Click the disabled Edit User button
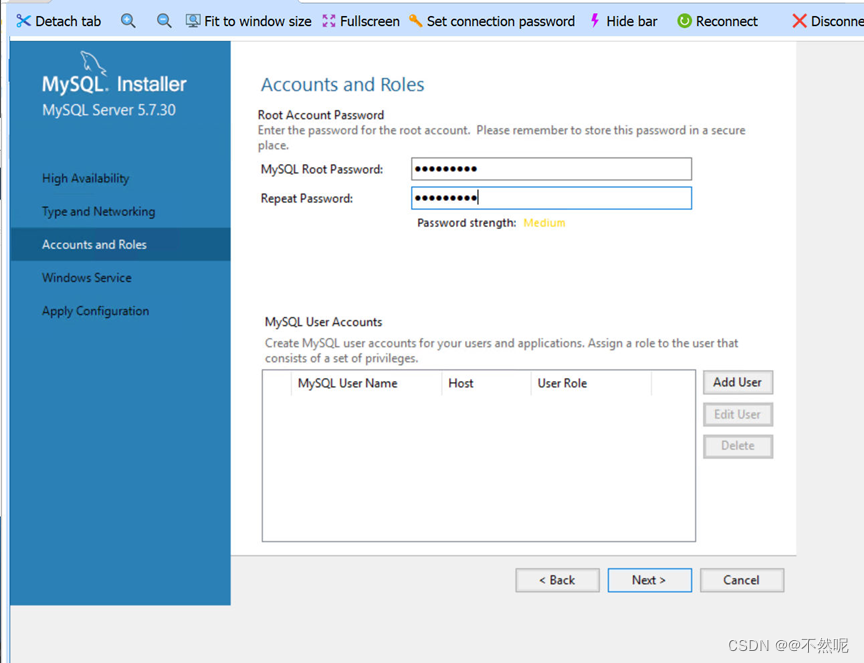The width and height of the screenshot is (864, 663). tap(738, 414)
